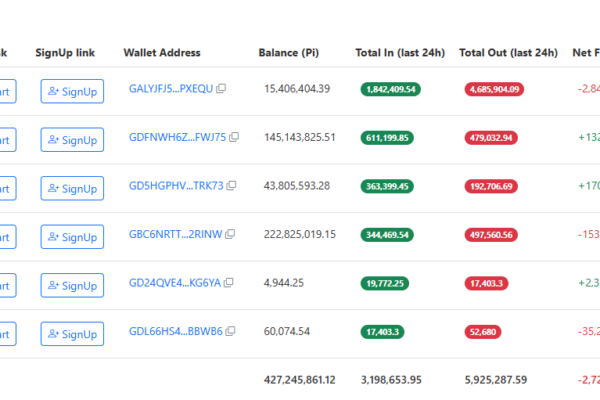
Task: Hit SignUp button in the GD24QVE4 row
Action: click(72, 286)
